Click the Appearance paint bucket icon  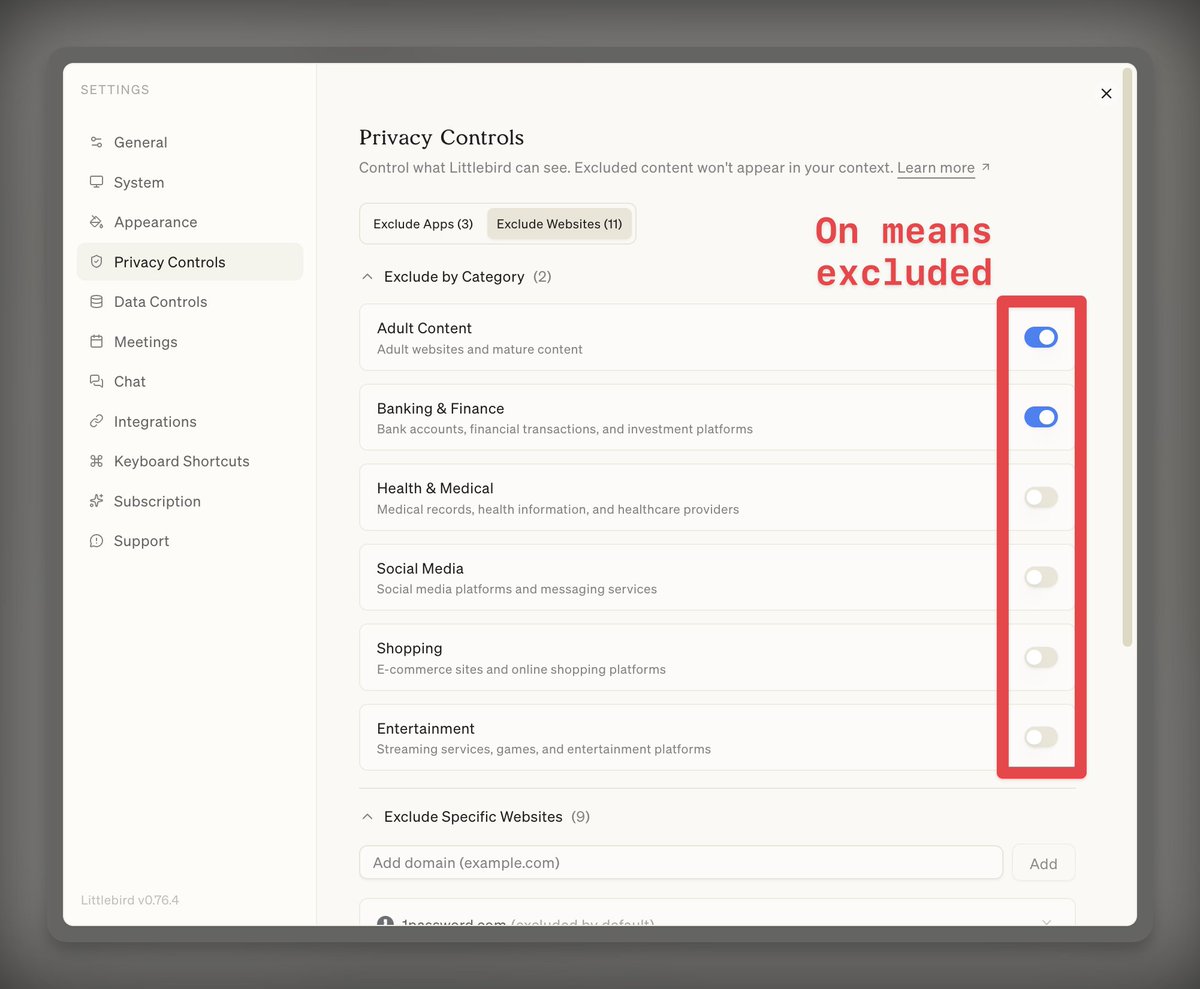[x=96, y=222]
